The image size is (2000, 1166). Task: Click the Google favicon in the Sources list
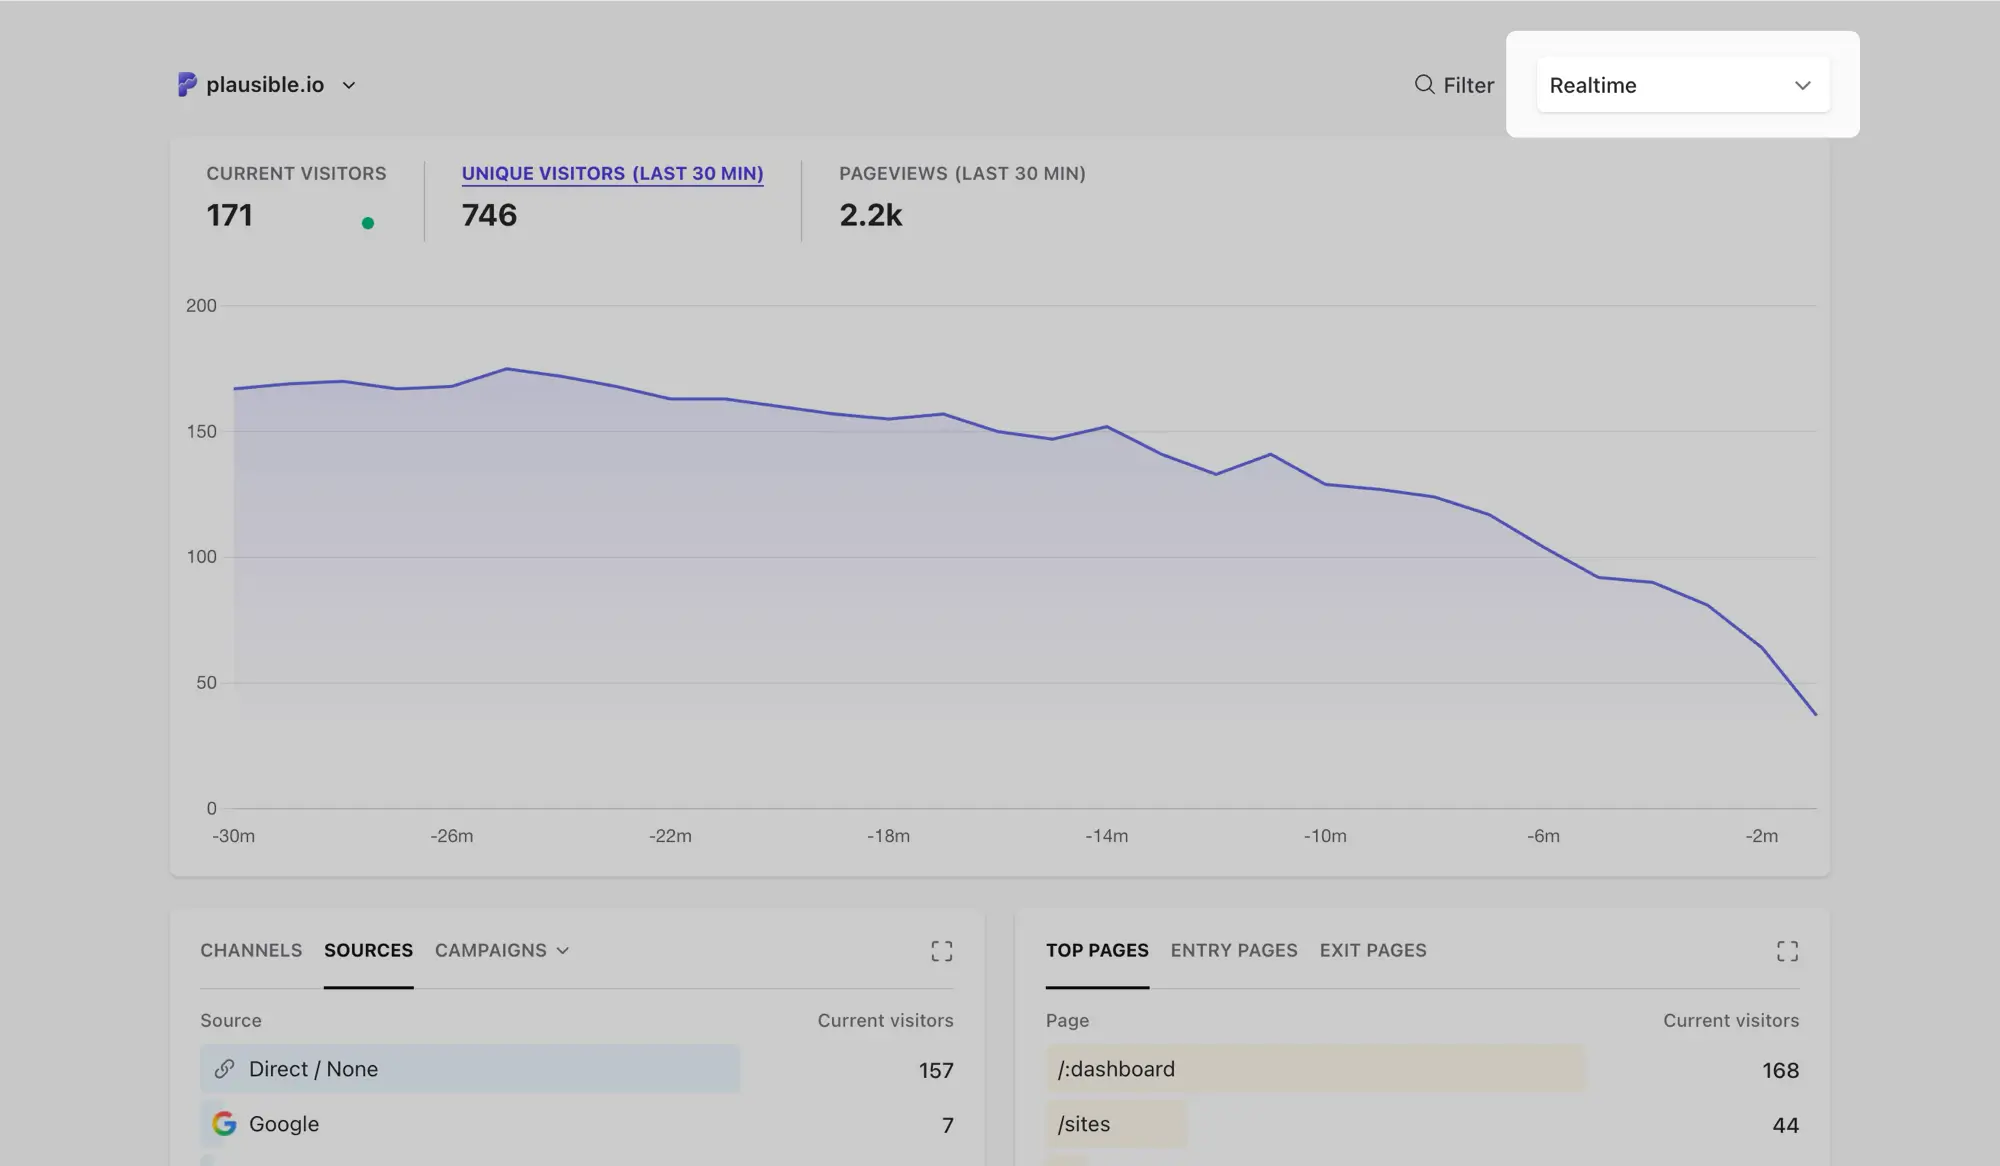[224, 1124]
